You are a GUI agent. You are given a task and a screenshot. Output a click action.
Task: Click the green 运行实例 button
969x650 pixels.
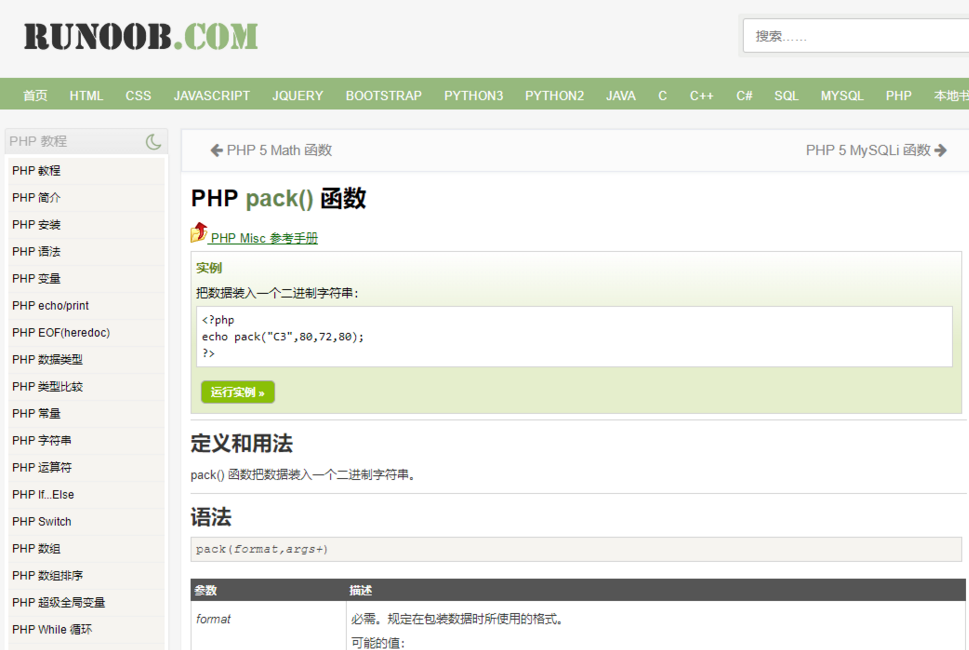[237, 392]
